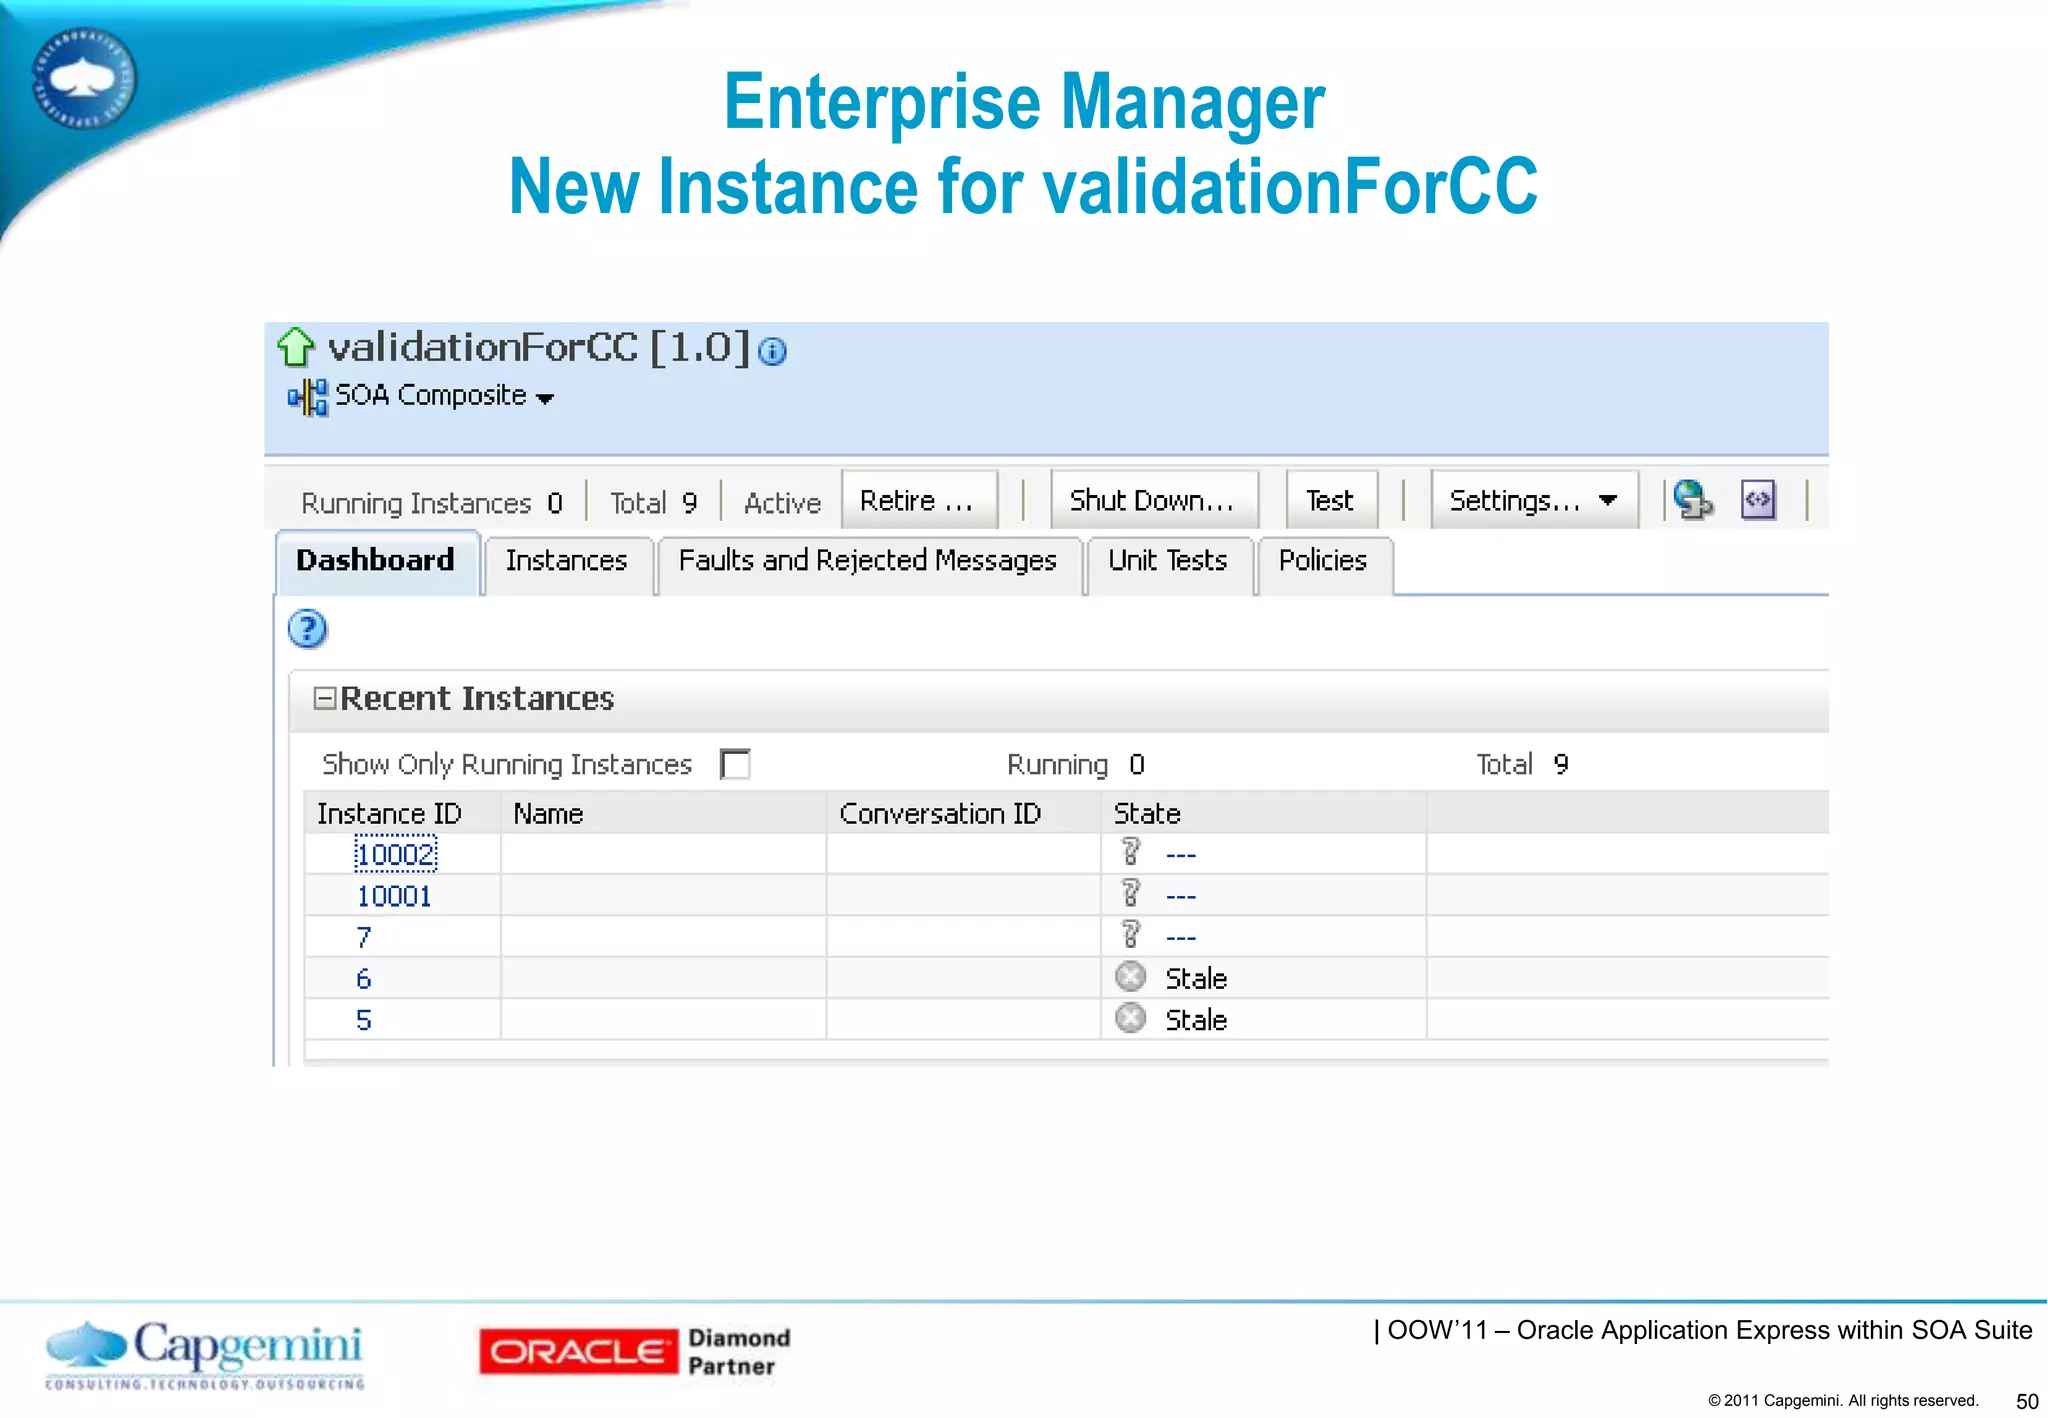This screenshot has width=2048, height=1418.
Task: Enable Show Only Running Instances checkbox
Action: pos(735,764)
